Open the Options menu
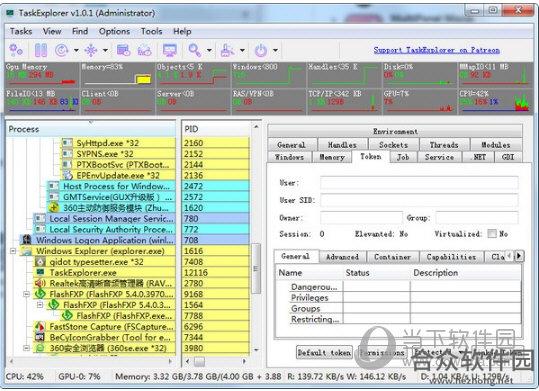The width and height of the screenshot is (539, 391). [114, 31]
